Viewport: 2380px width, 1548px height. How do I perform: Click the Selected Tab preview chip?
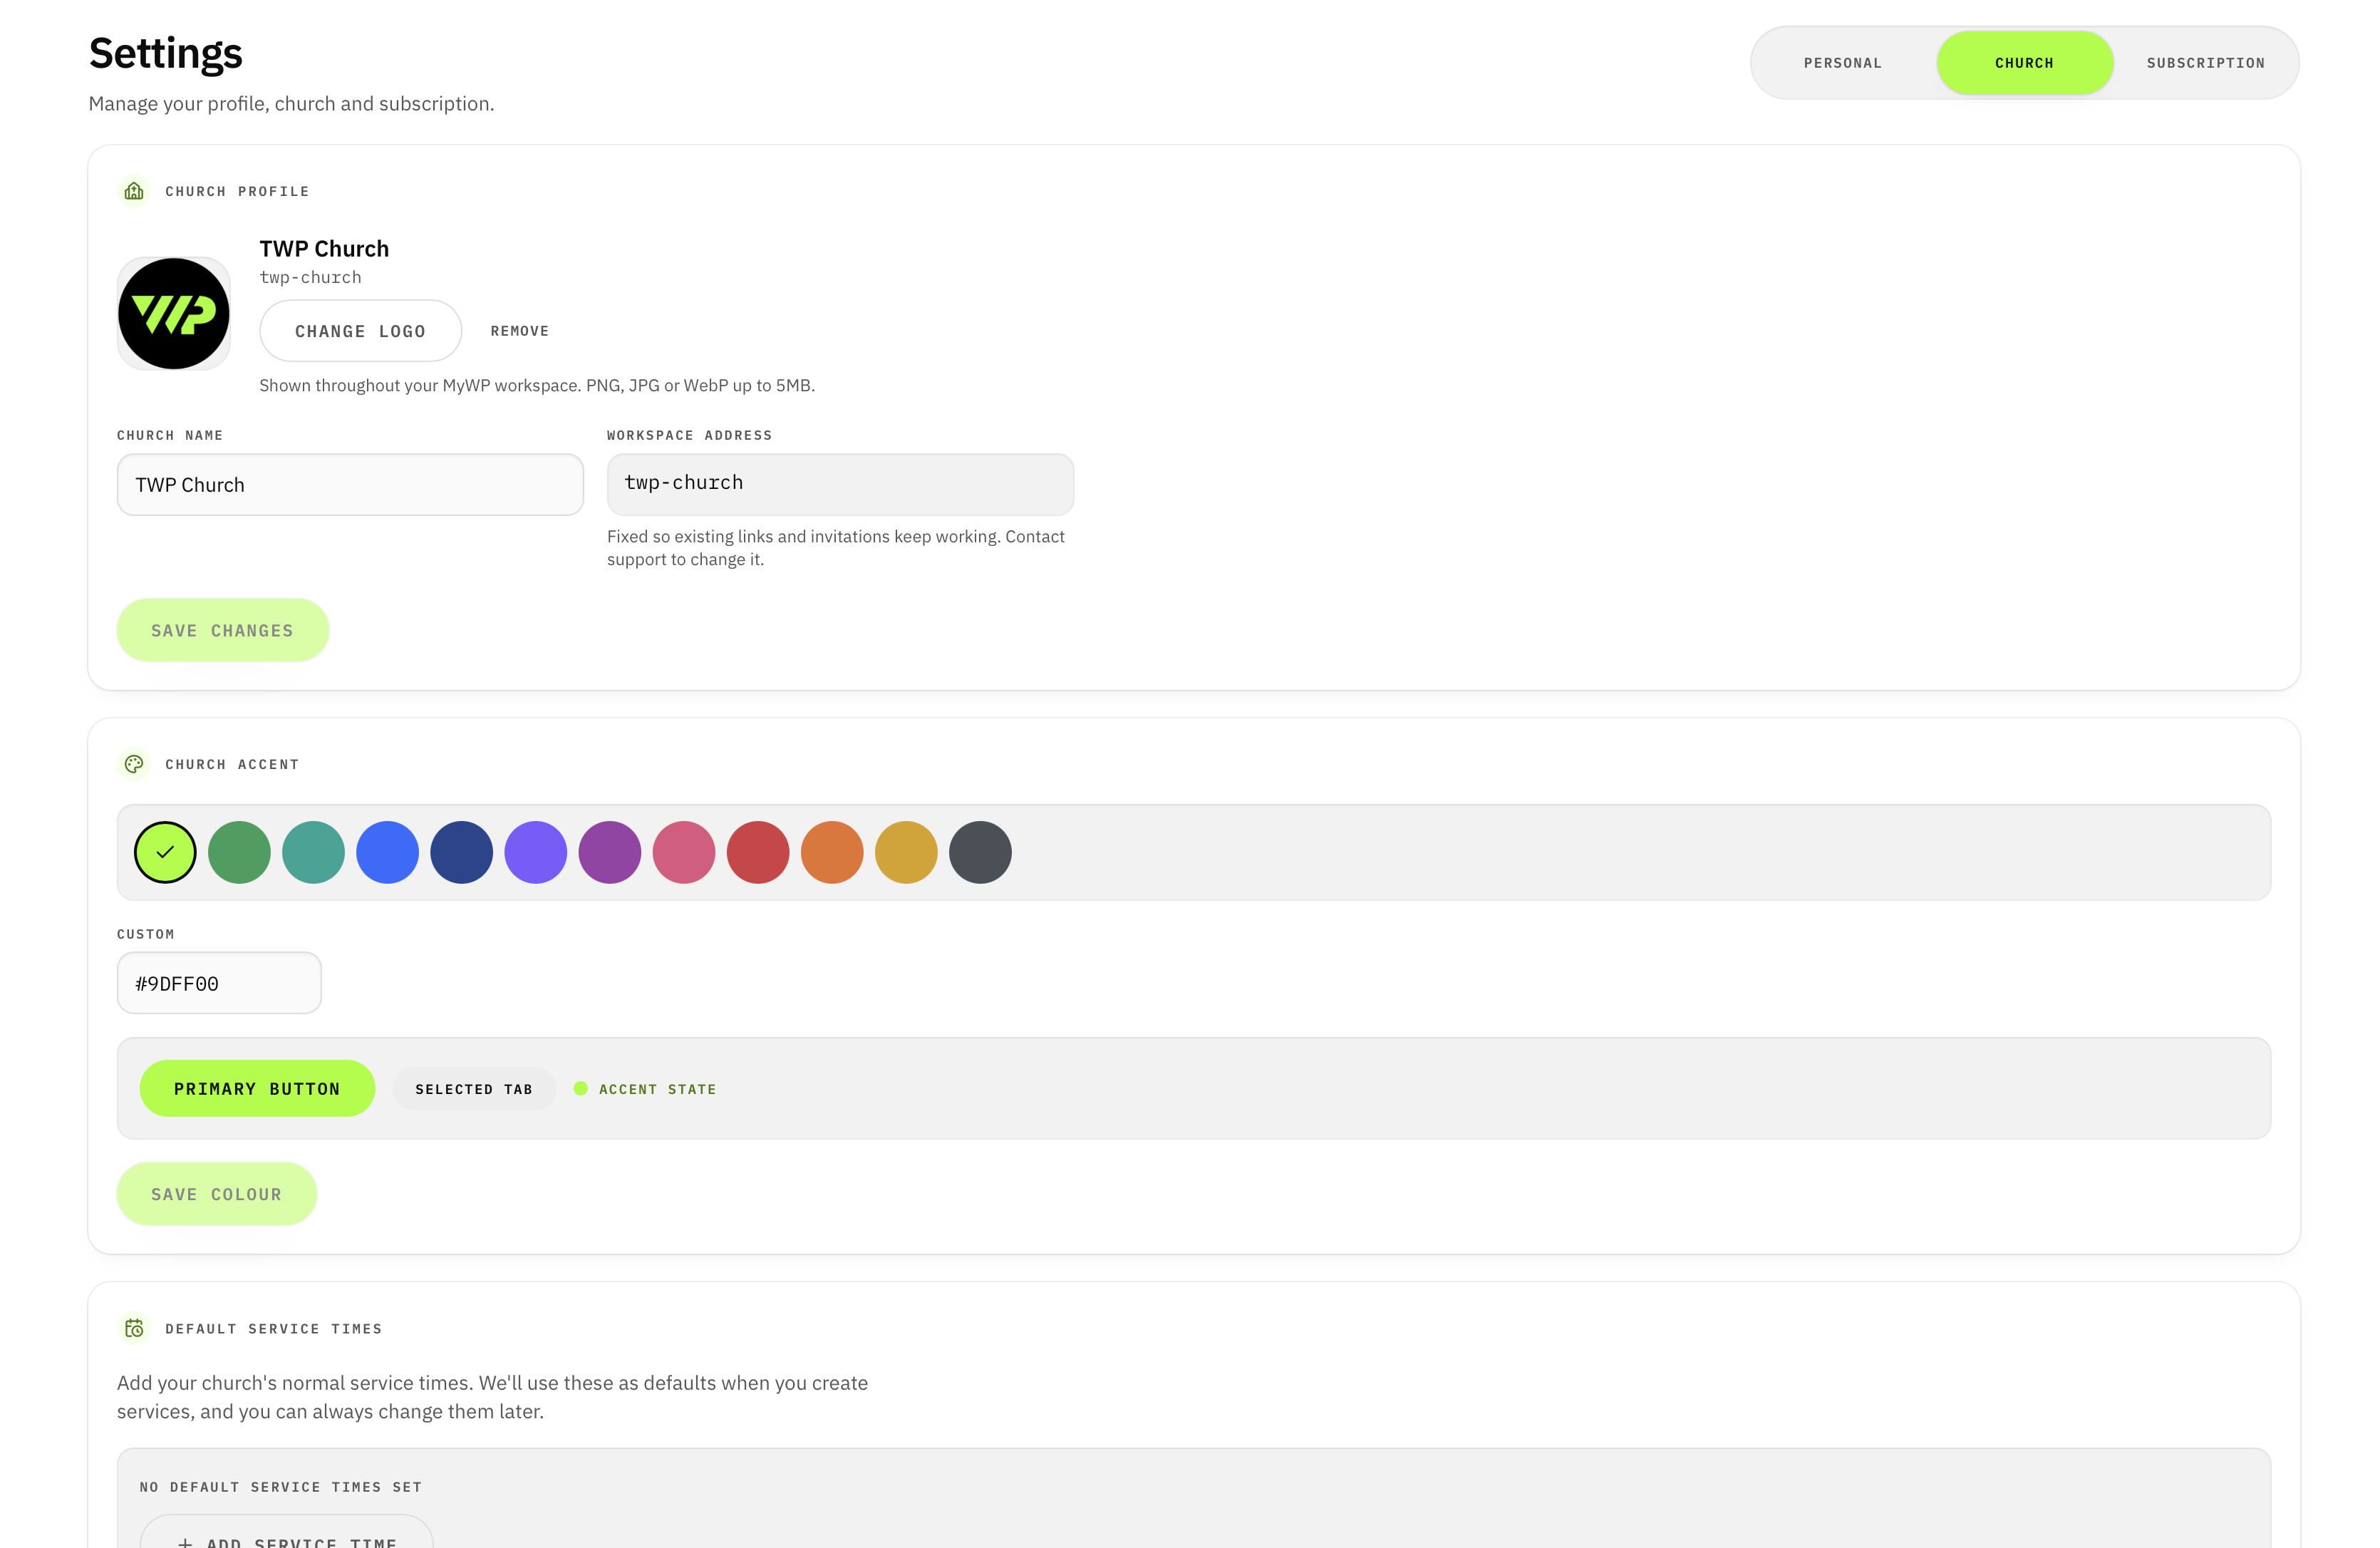474,1089
